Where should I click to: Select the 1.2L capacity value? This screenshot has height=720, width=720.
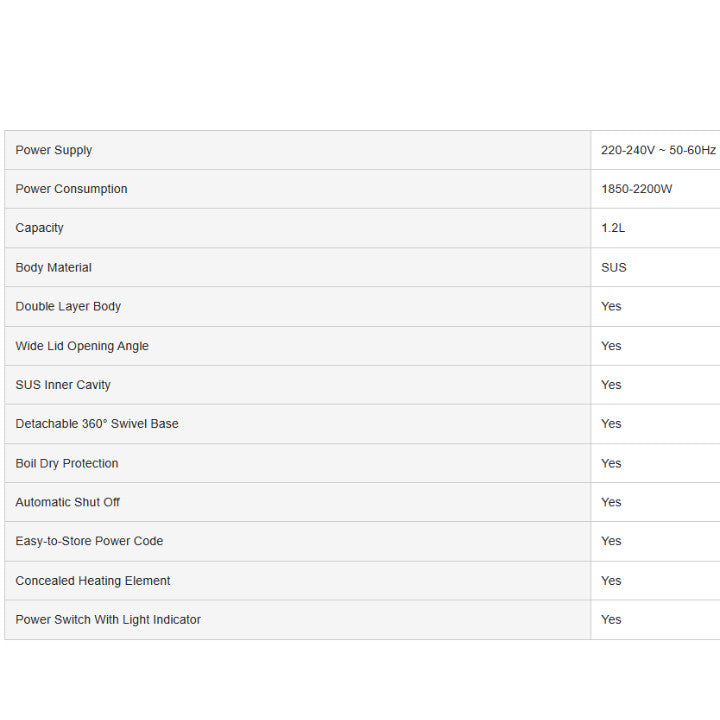[613, 228]
